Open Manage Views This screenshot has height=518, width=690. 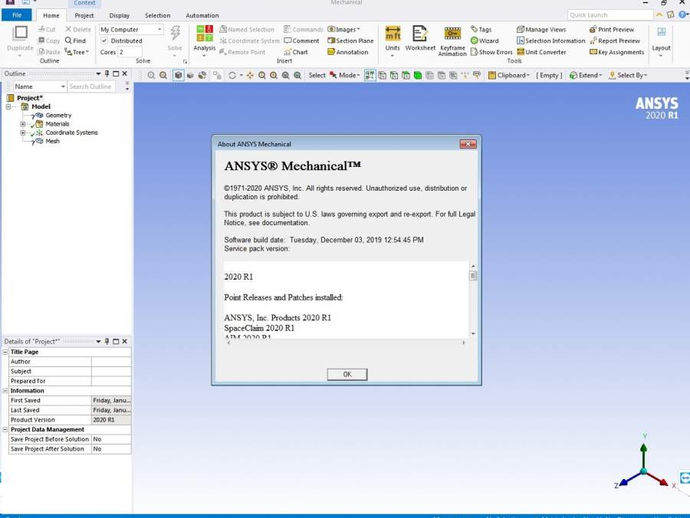pyautogui.click(x=541, y=29)
